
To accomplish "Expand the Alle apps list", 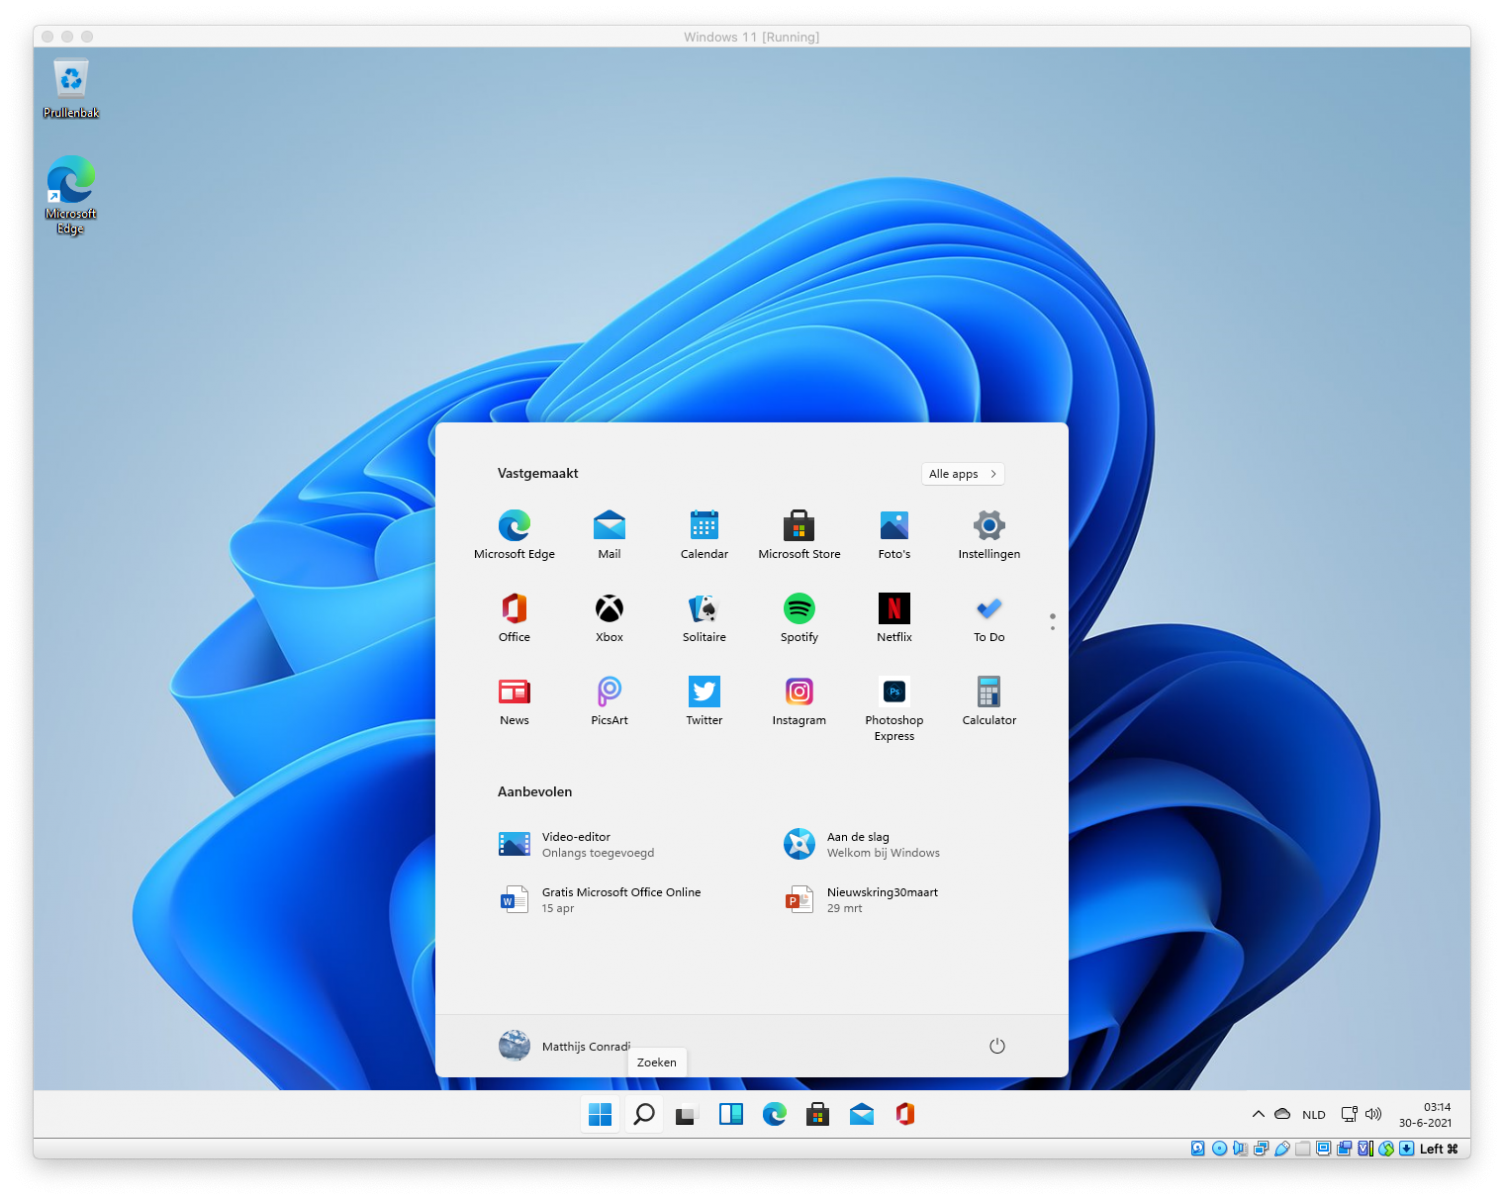I will [962, 474].
